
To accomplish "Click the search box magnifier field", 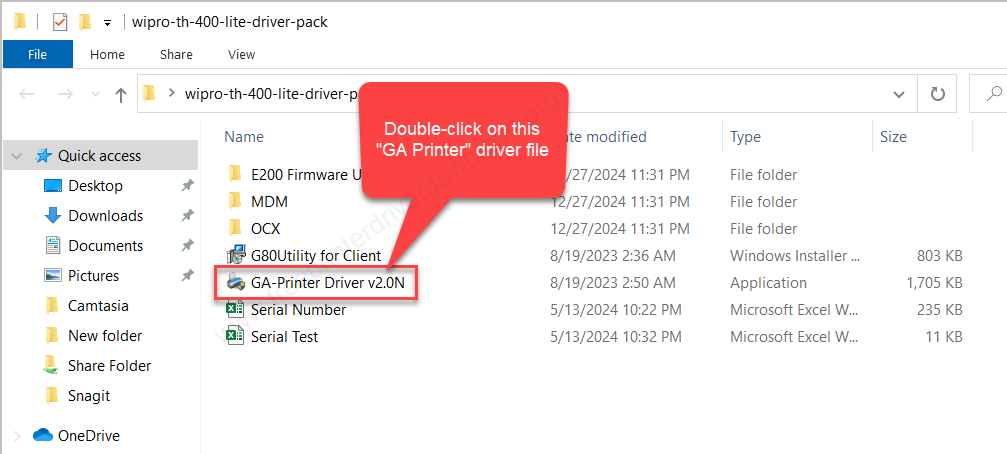I will 989,94.
